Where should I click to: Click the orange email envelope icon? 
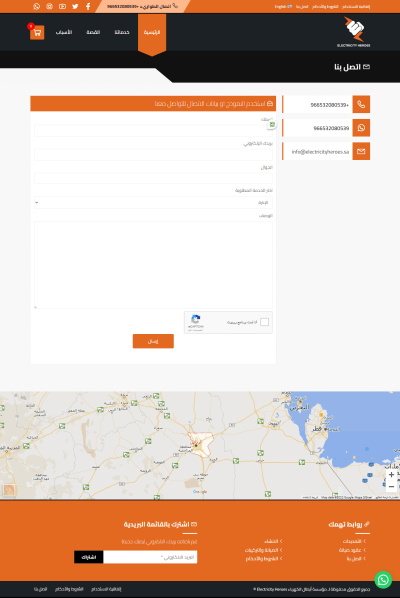tap(361, 151)
